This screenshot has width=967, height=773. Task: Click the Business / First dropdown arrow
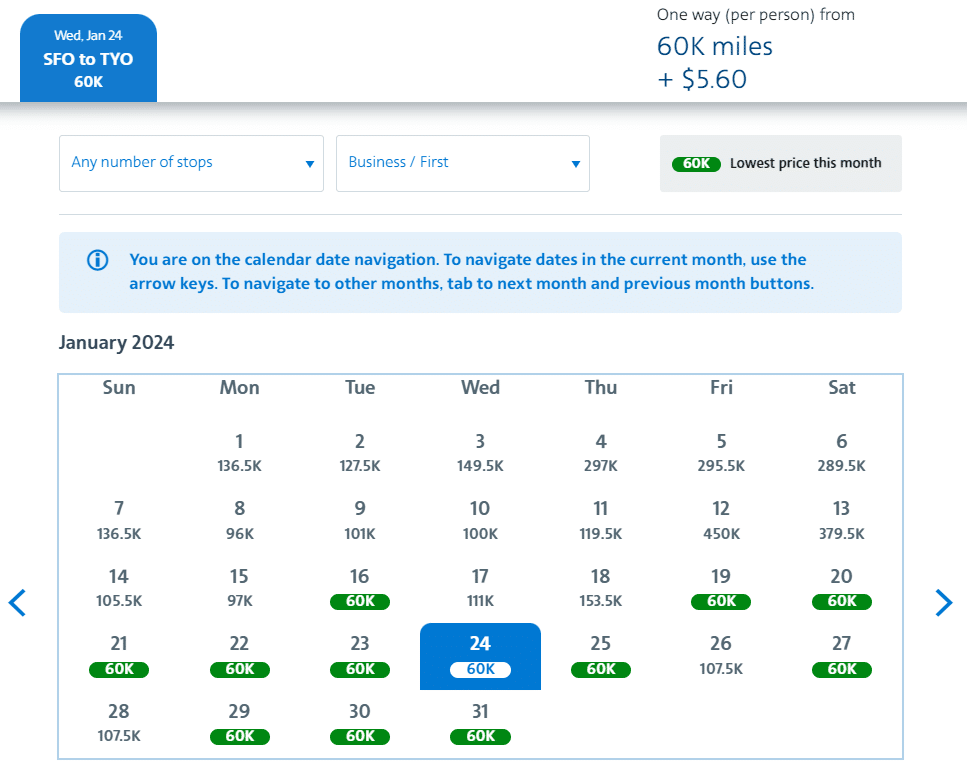(x=575, y=164)
